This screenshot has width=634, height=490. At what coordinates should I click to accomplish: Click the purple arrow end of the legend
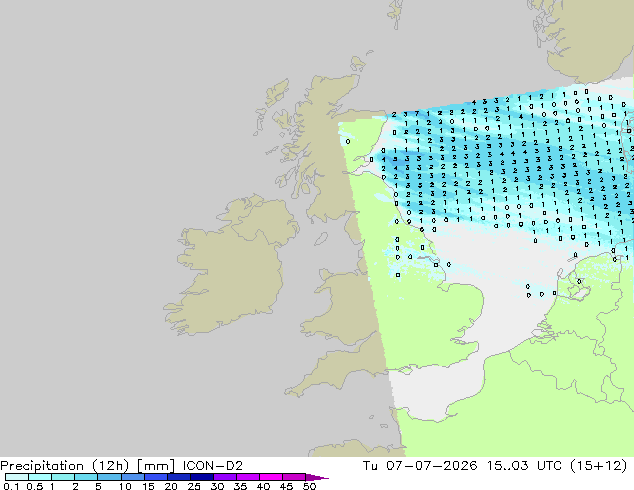(317, 477)
